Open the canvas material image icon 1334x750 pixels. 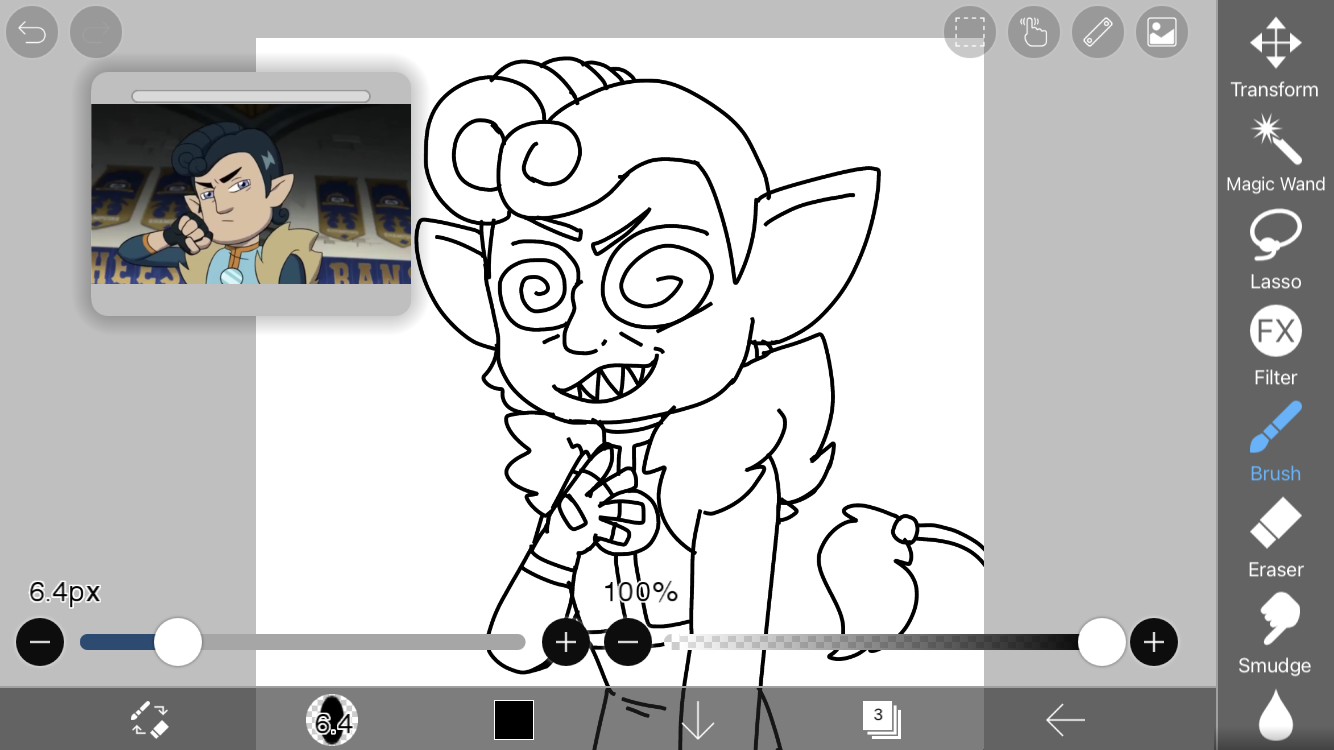1162,33
